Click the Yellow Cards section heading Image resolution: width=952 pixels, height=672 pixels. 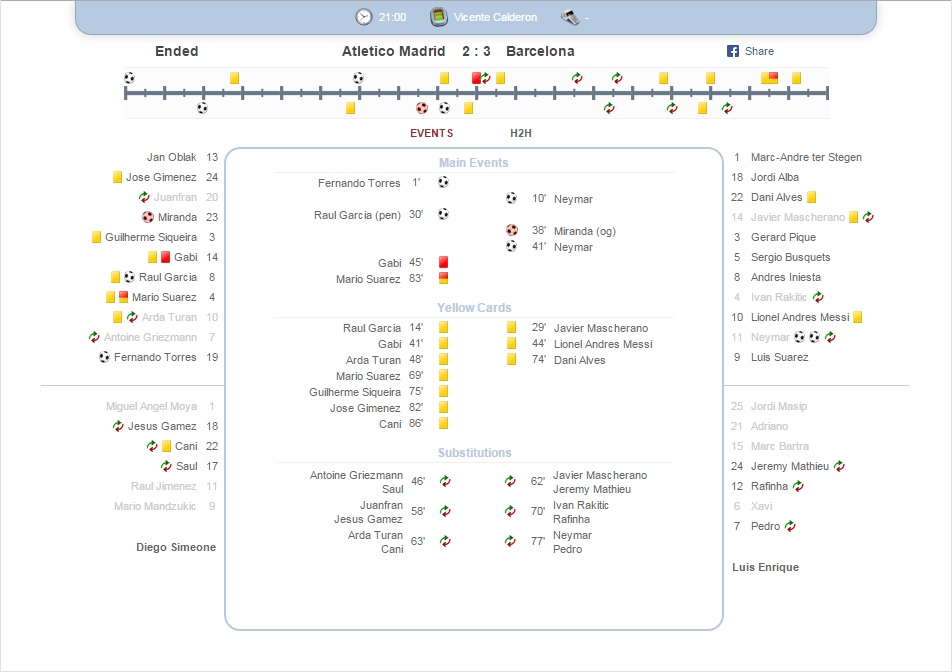pyautogui.click(x=474, y=308)
